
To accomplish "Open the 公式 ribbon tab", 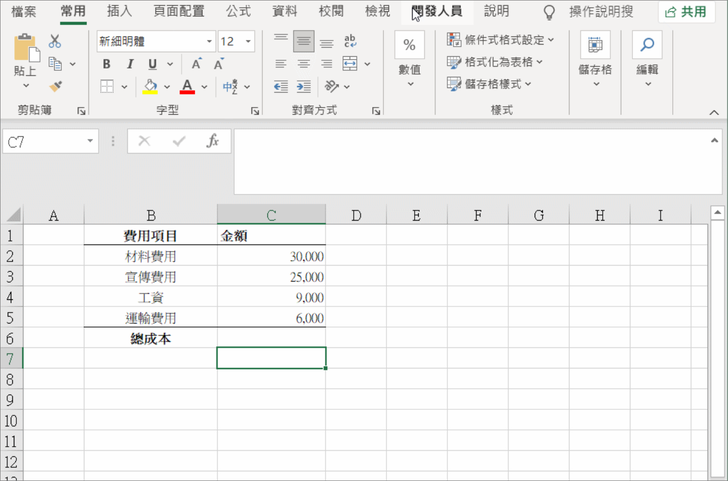I will click(238, 11).
